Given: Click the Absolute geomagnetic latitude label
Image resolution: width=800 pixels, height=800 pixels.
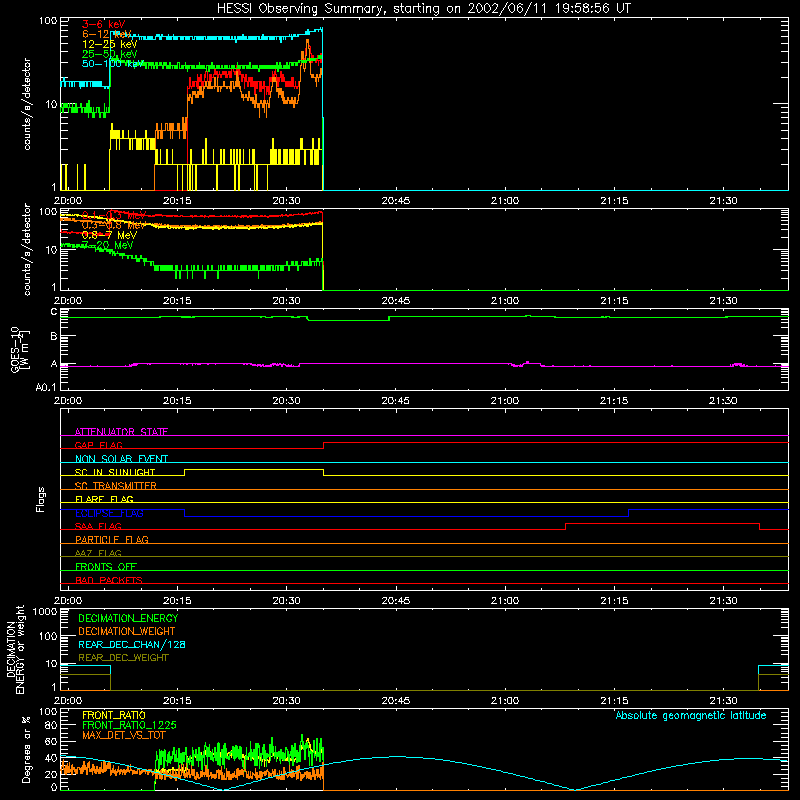Looking at the screenshot, I should point(691,715).
